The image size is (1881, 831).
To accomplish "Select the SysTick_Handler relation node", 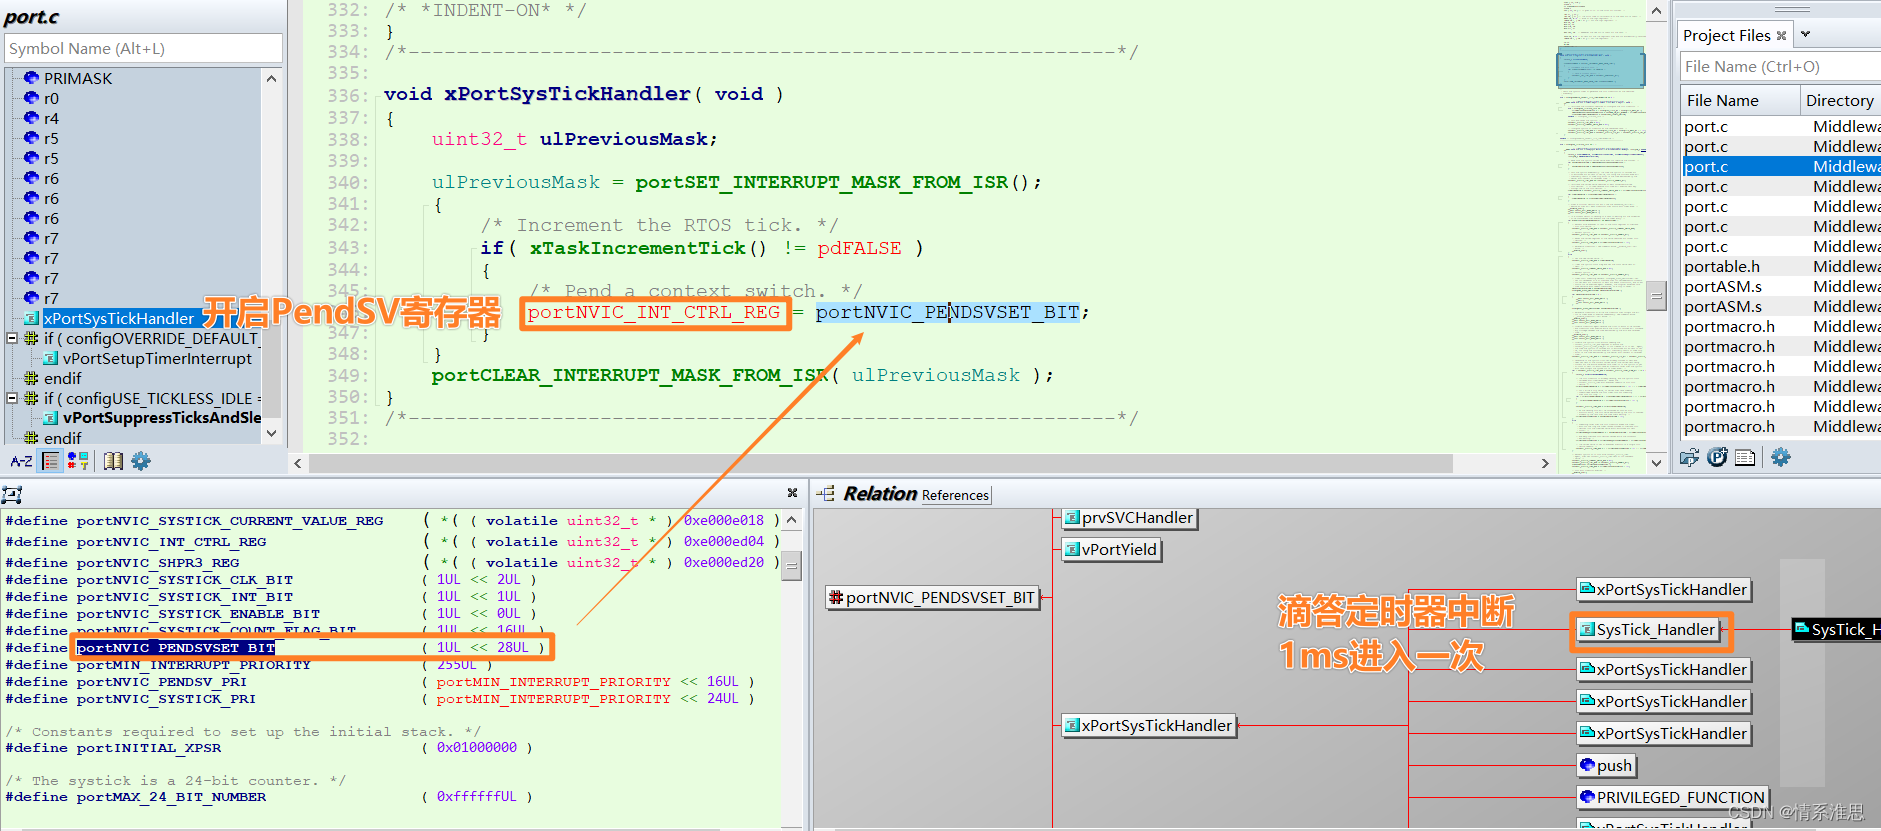I will pos(1649,629).
